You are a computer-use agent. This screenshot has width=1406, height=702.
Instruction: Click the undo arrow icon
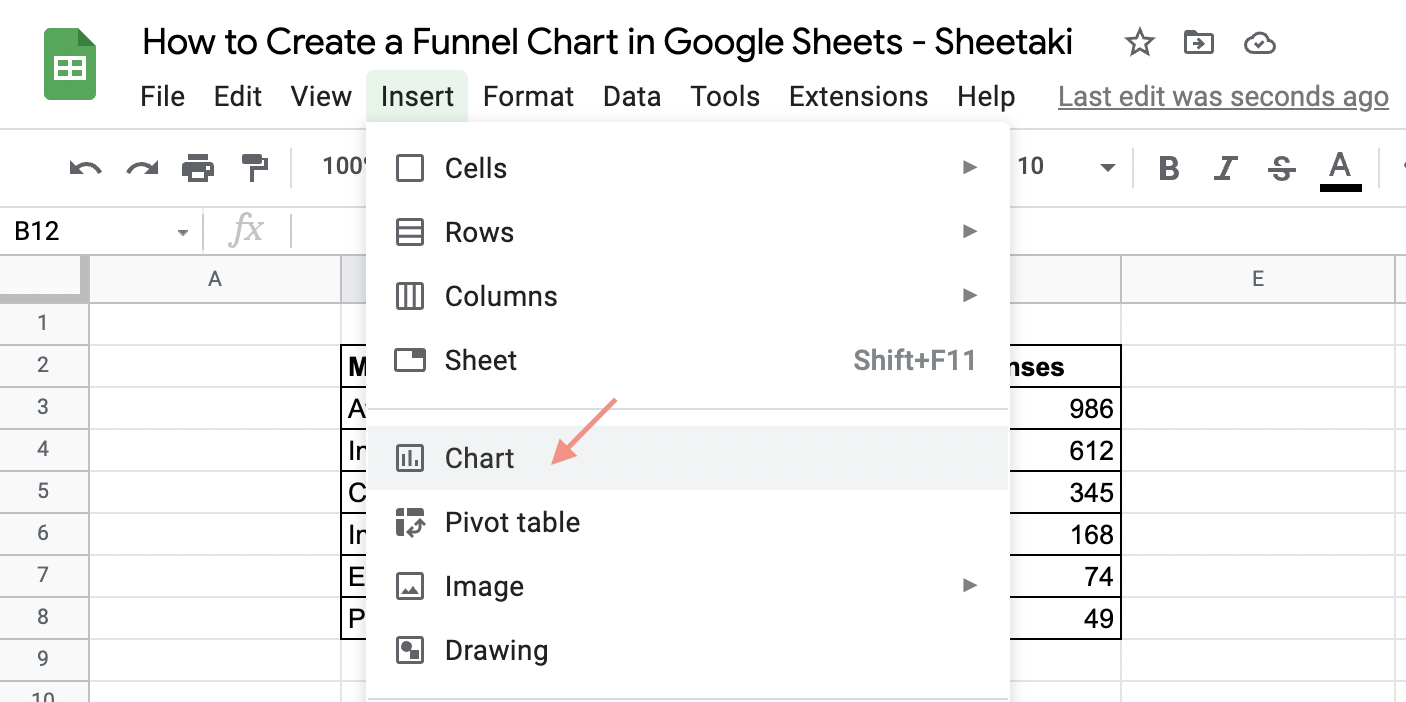85,168
